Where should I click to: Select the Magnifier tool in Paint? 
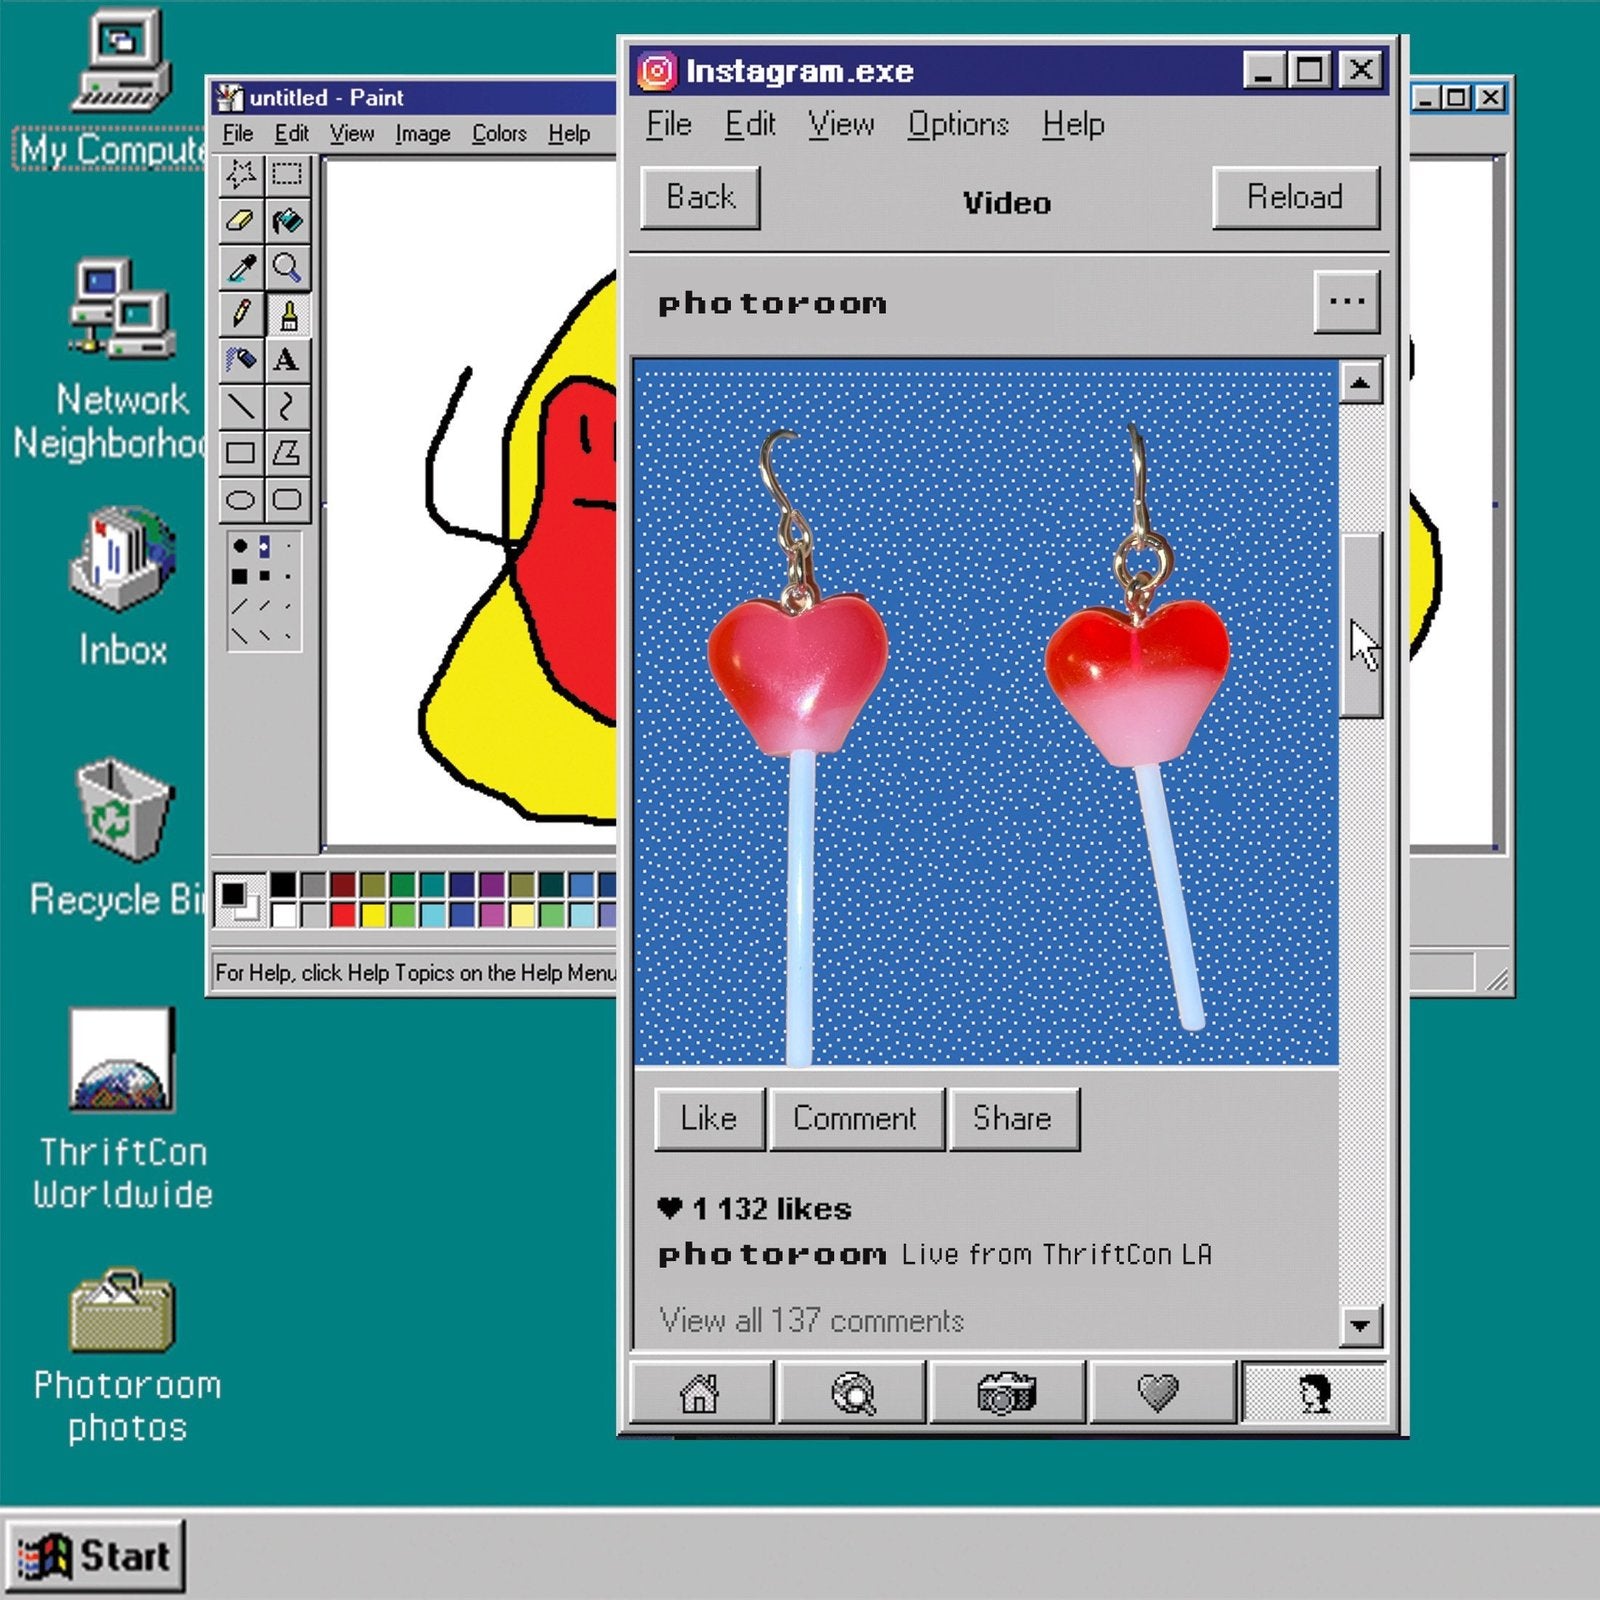coord(287,267)
